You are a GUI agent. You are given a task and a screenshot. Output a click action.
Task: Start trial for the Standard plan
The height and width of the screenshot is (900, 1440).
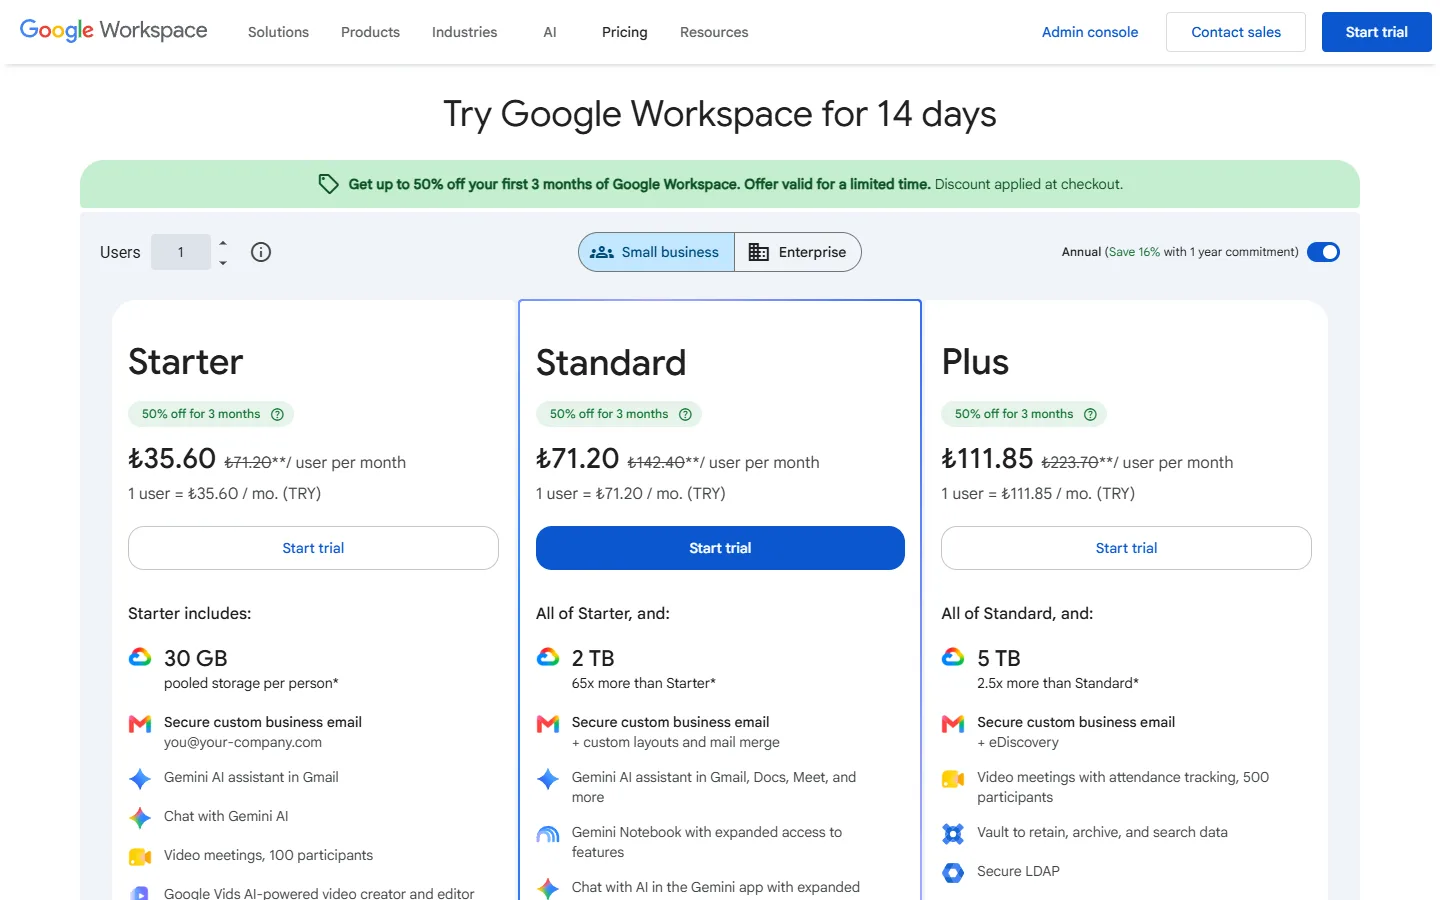[720, 548]
